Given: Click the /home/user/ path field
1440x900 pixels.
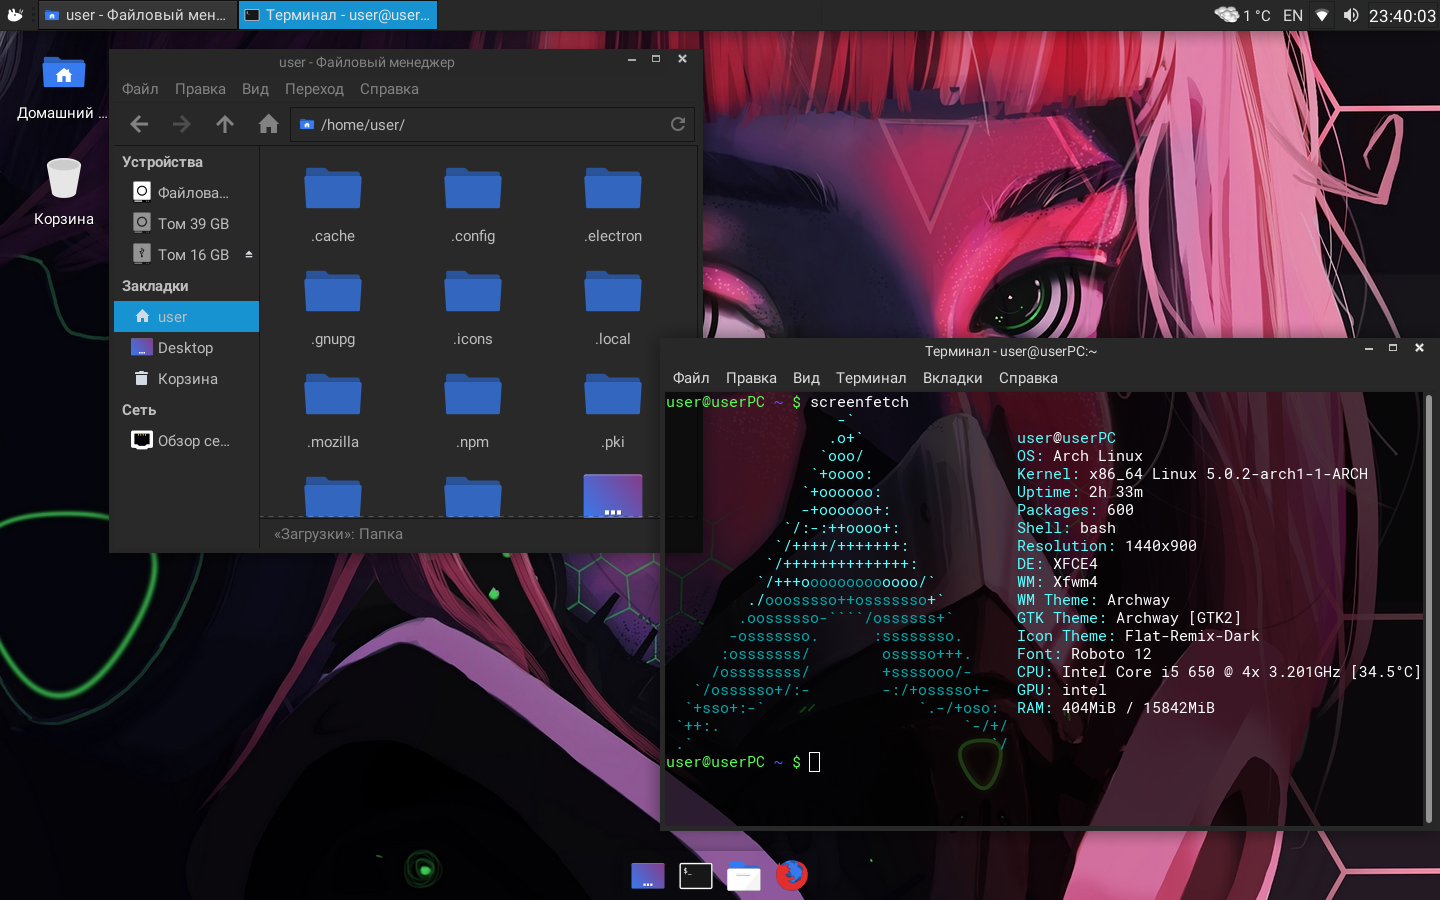Looking at the screenshot, I should coord(493,124).
